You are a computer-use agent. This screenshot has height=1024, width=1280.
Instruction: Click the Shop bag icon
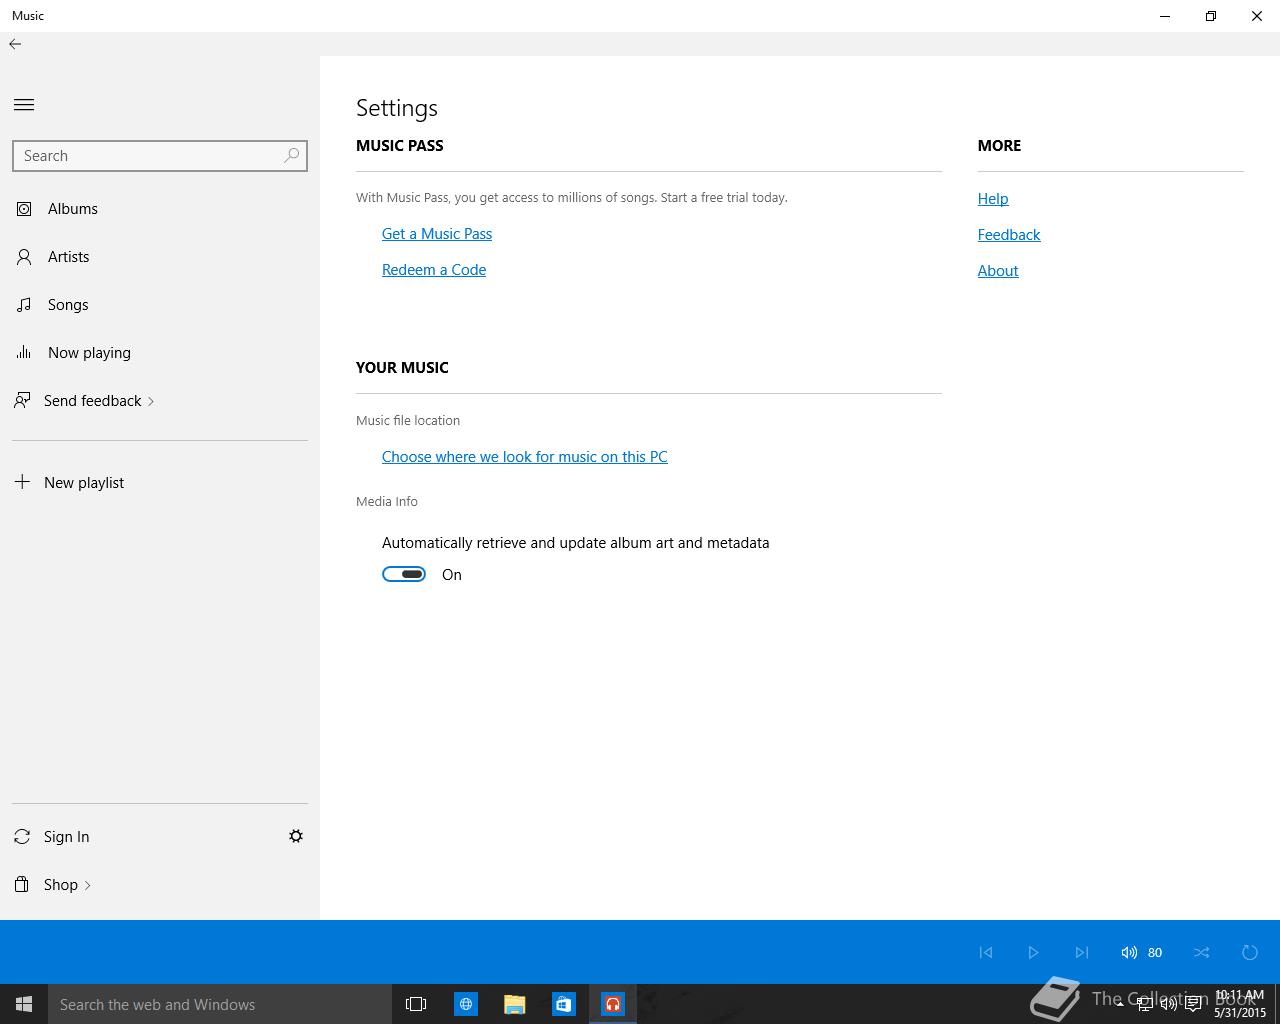(22, 885)
